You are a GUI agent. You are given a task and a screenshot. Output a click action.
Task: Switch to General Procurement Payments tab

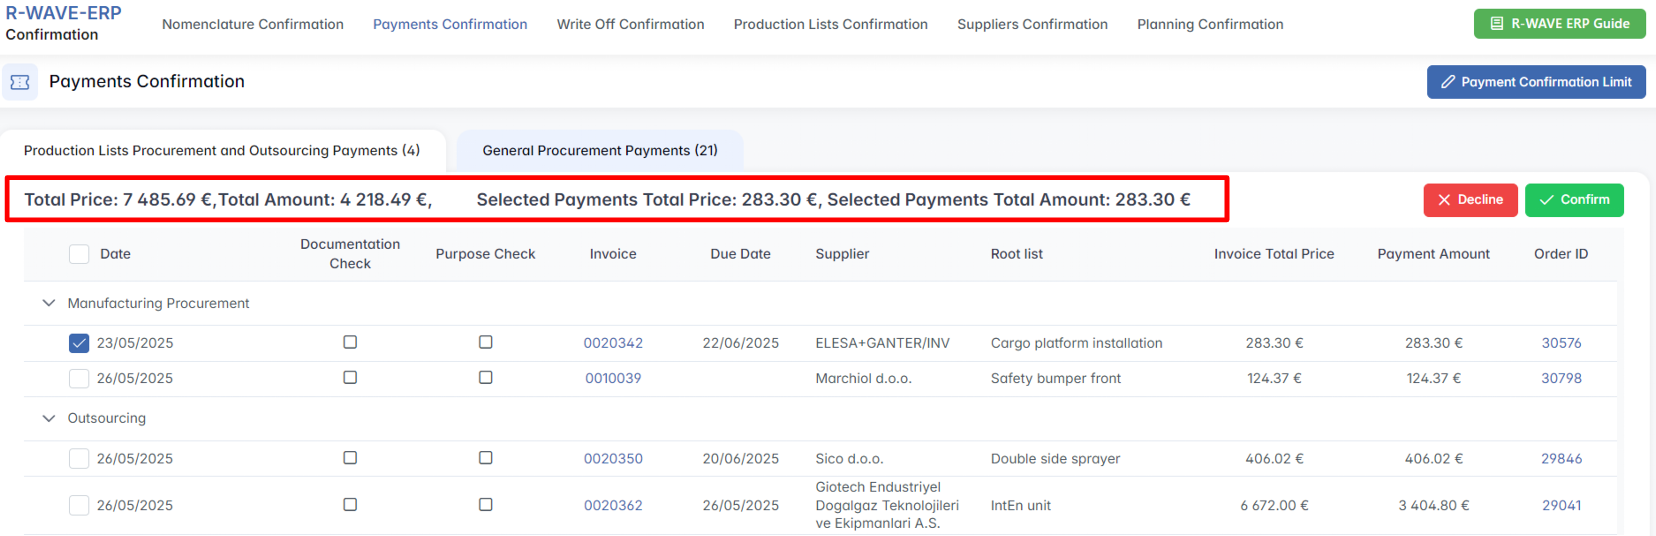[600, 151]
